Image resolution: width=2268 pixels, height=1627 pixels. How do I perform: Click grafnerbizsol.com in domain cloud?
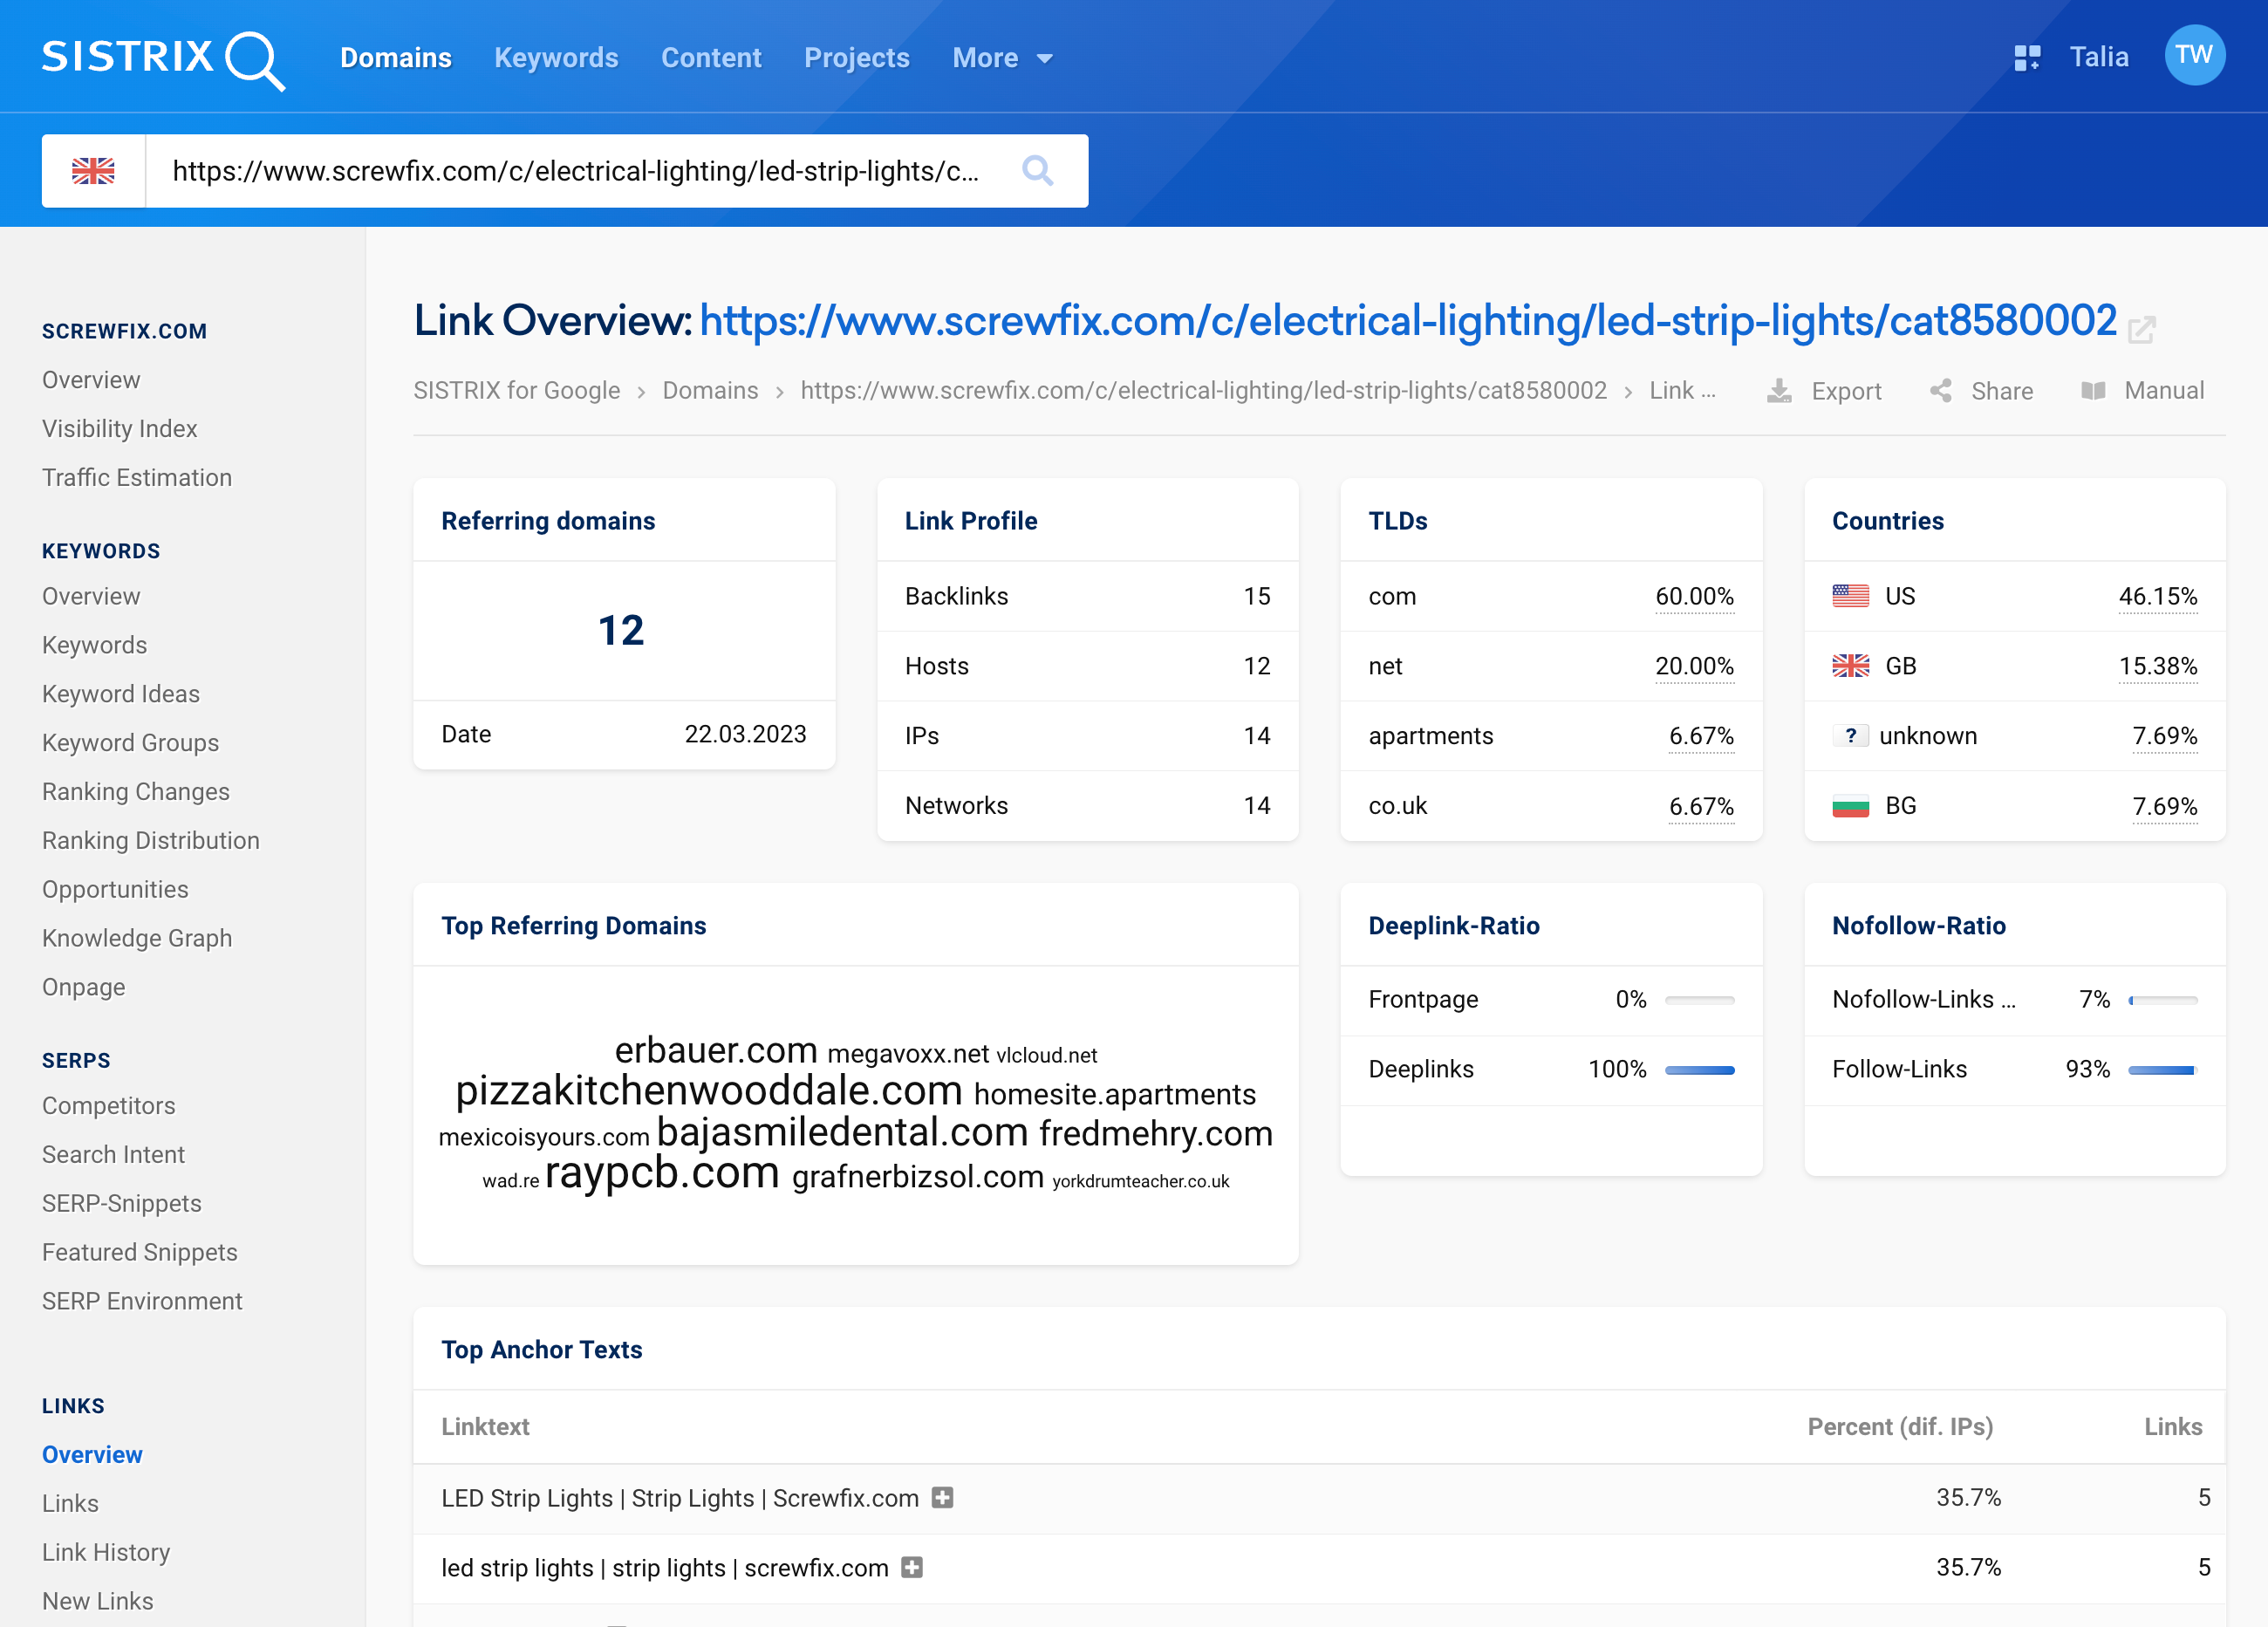[x=918, y=1177]
